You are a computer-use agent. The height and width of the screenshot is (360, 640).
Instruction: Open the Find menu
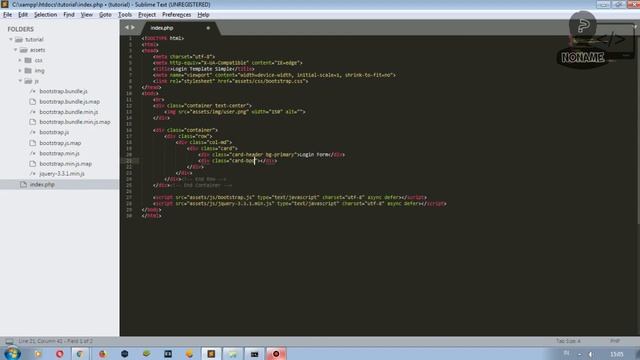(x=69, y=15)
